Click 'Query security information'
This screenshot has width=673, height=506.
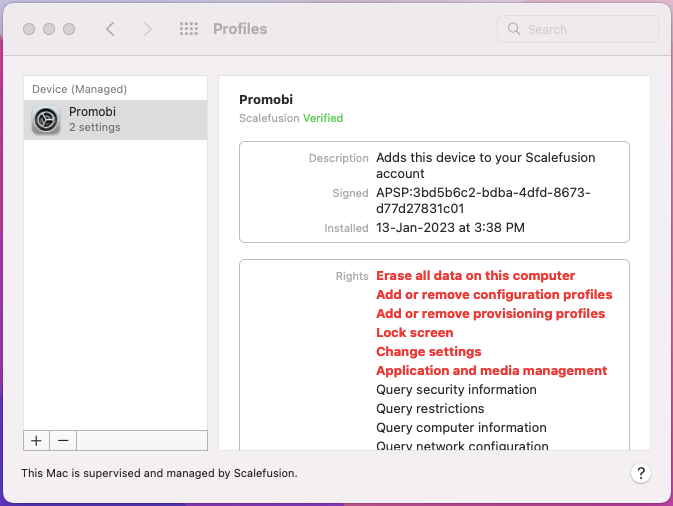456,389
